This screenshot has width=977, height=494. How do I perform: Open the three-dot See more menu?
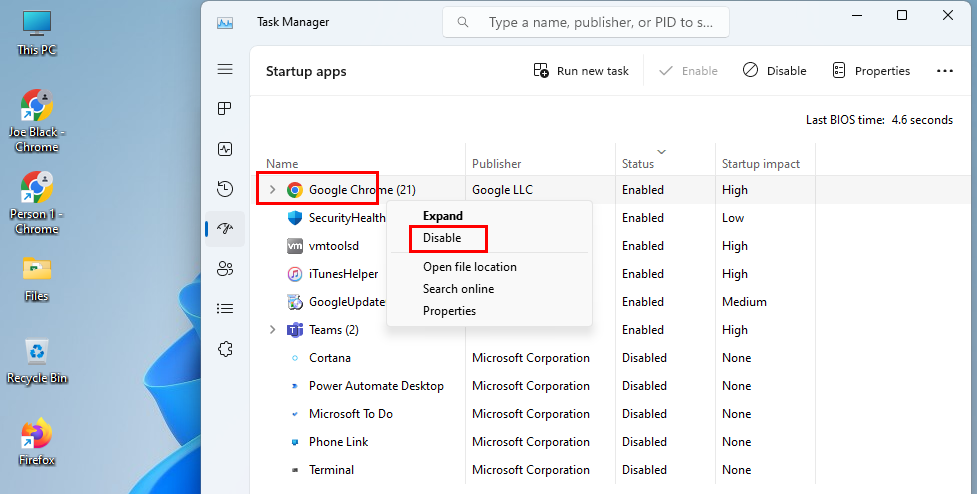[944, 71]
